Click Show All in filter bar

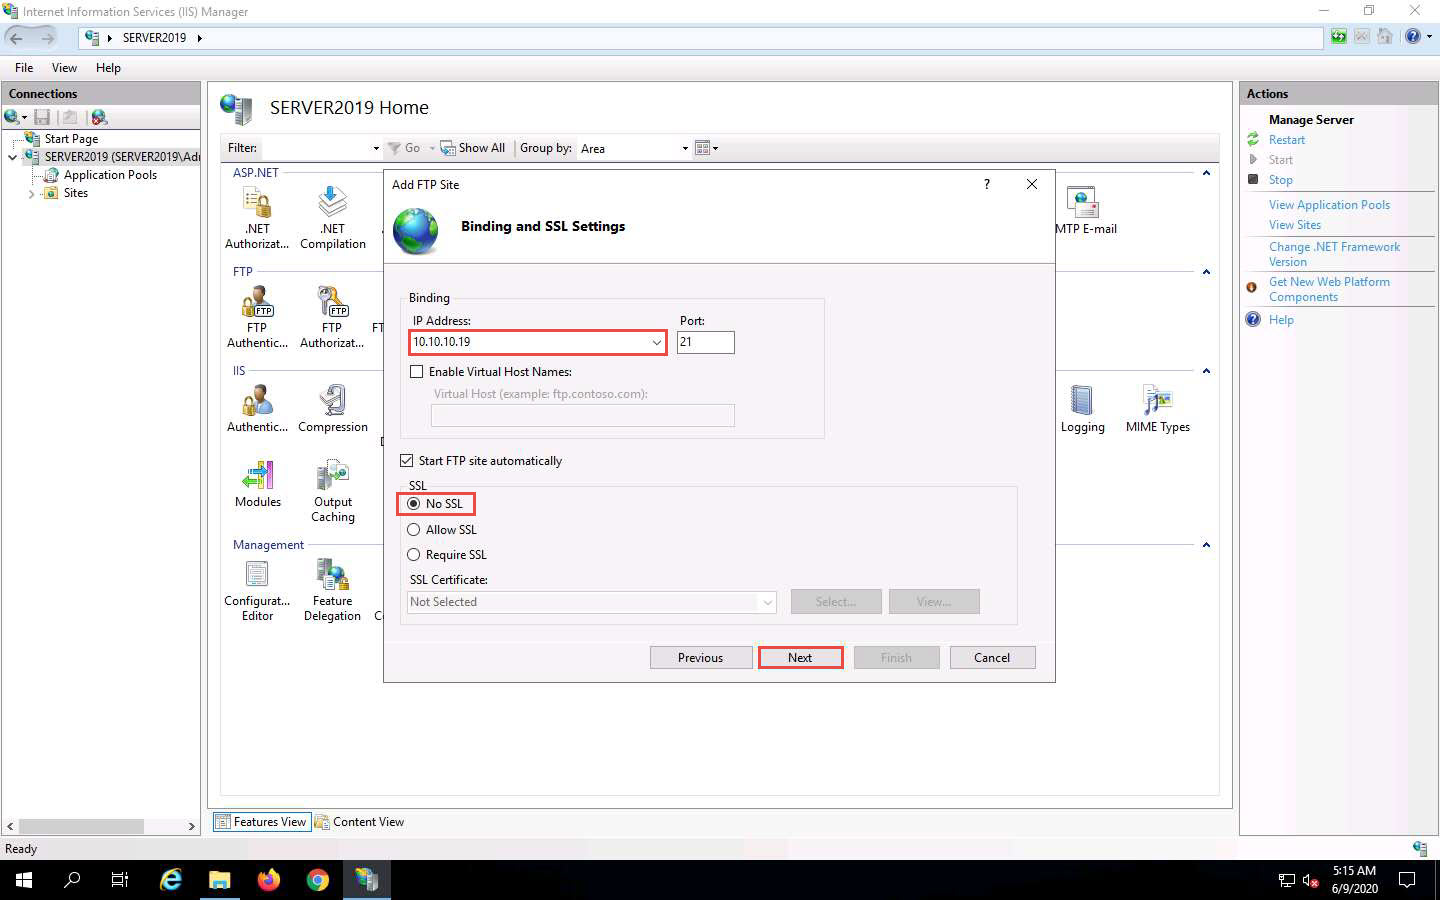(x=473, y=148)
